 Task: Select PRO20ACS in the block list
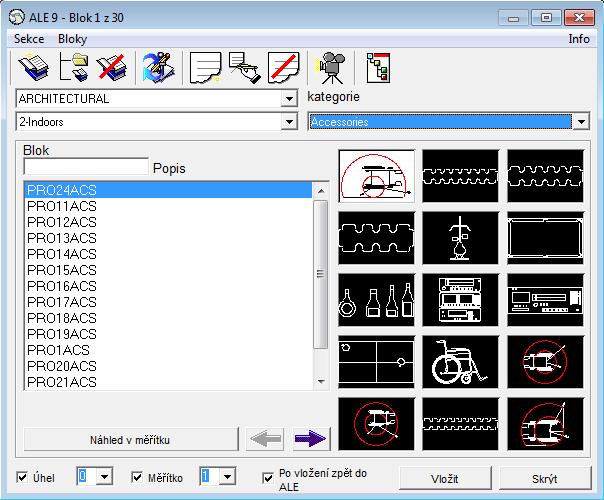click(168, 366)
